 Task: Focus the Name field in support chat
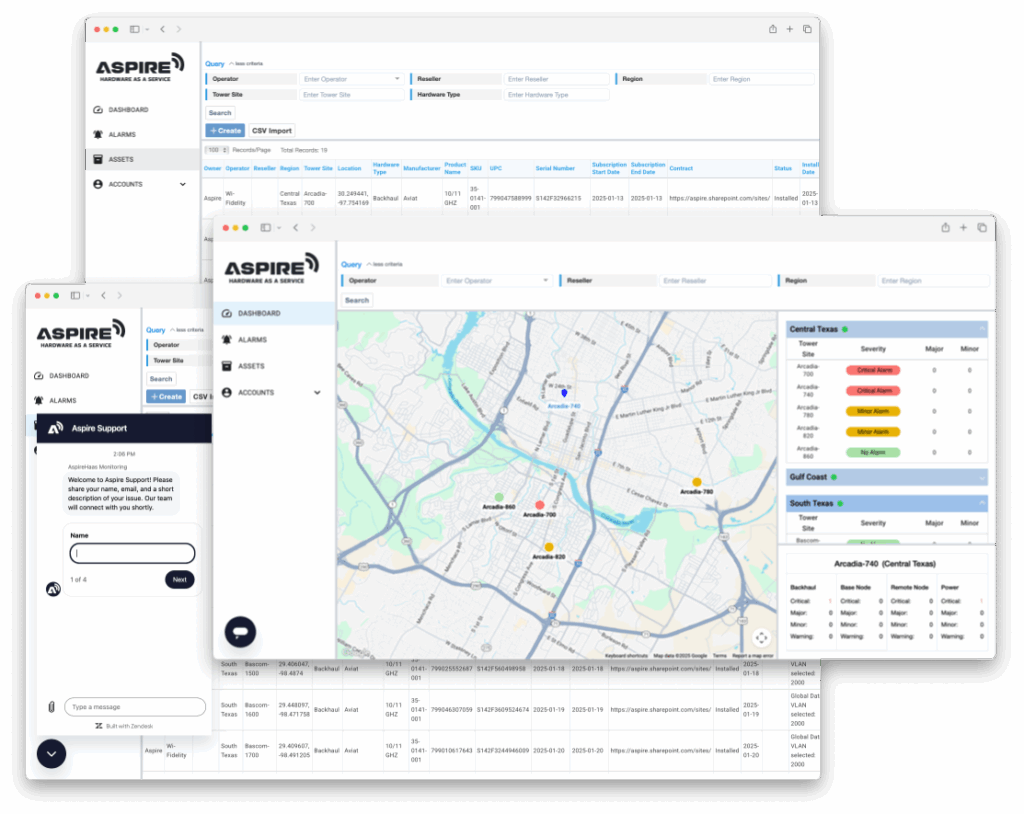(132, 553)
